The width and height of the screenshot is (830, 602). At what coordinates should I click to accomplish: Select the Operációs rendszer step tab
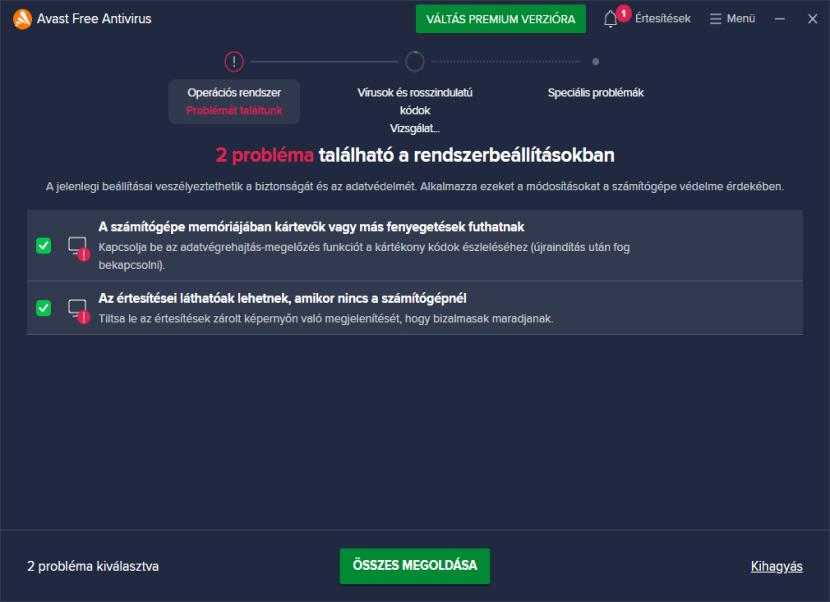(x=234, y=101)
